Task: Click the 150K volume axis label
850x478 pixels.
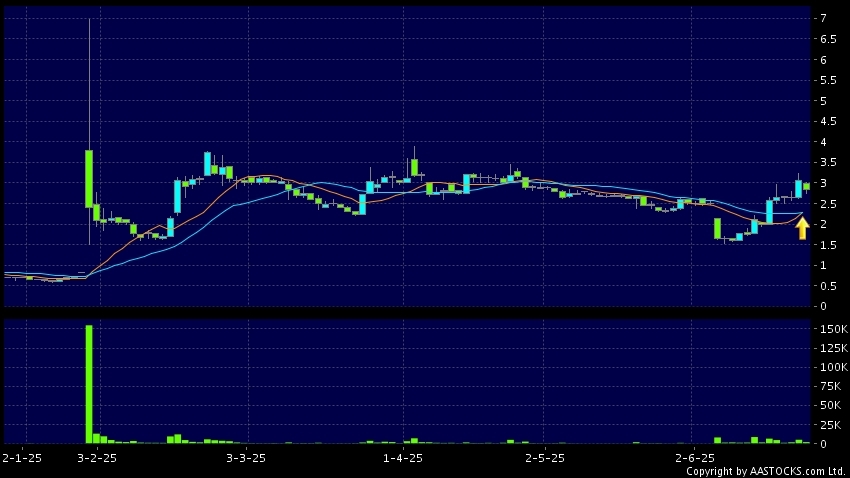Action: [x=834, y=329]
